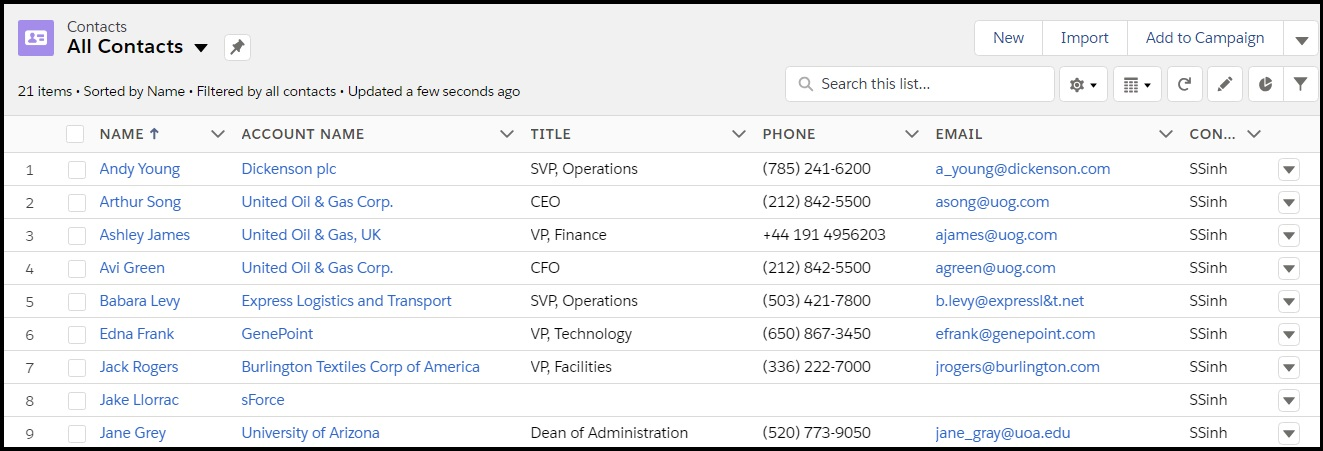Click the New button
Image resolution: width=1323 pixels, height=451 pixels.
point(1008,38)
